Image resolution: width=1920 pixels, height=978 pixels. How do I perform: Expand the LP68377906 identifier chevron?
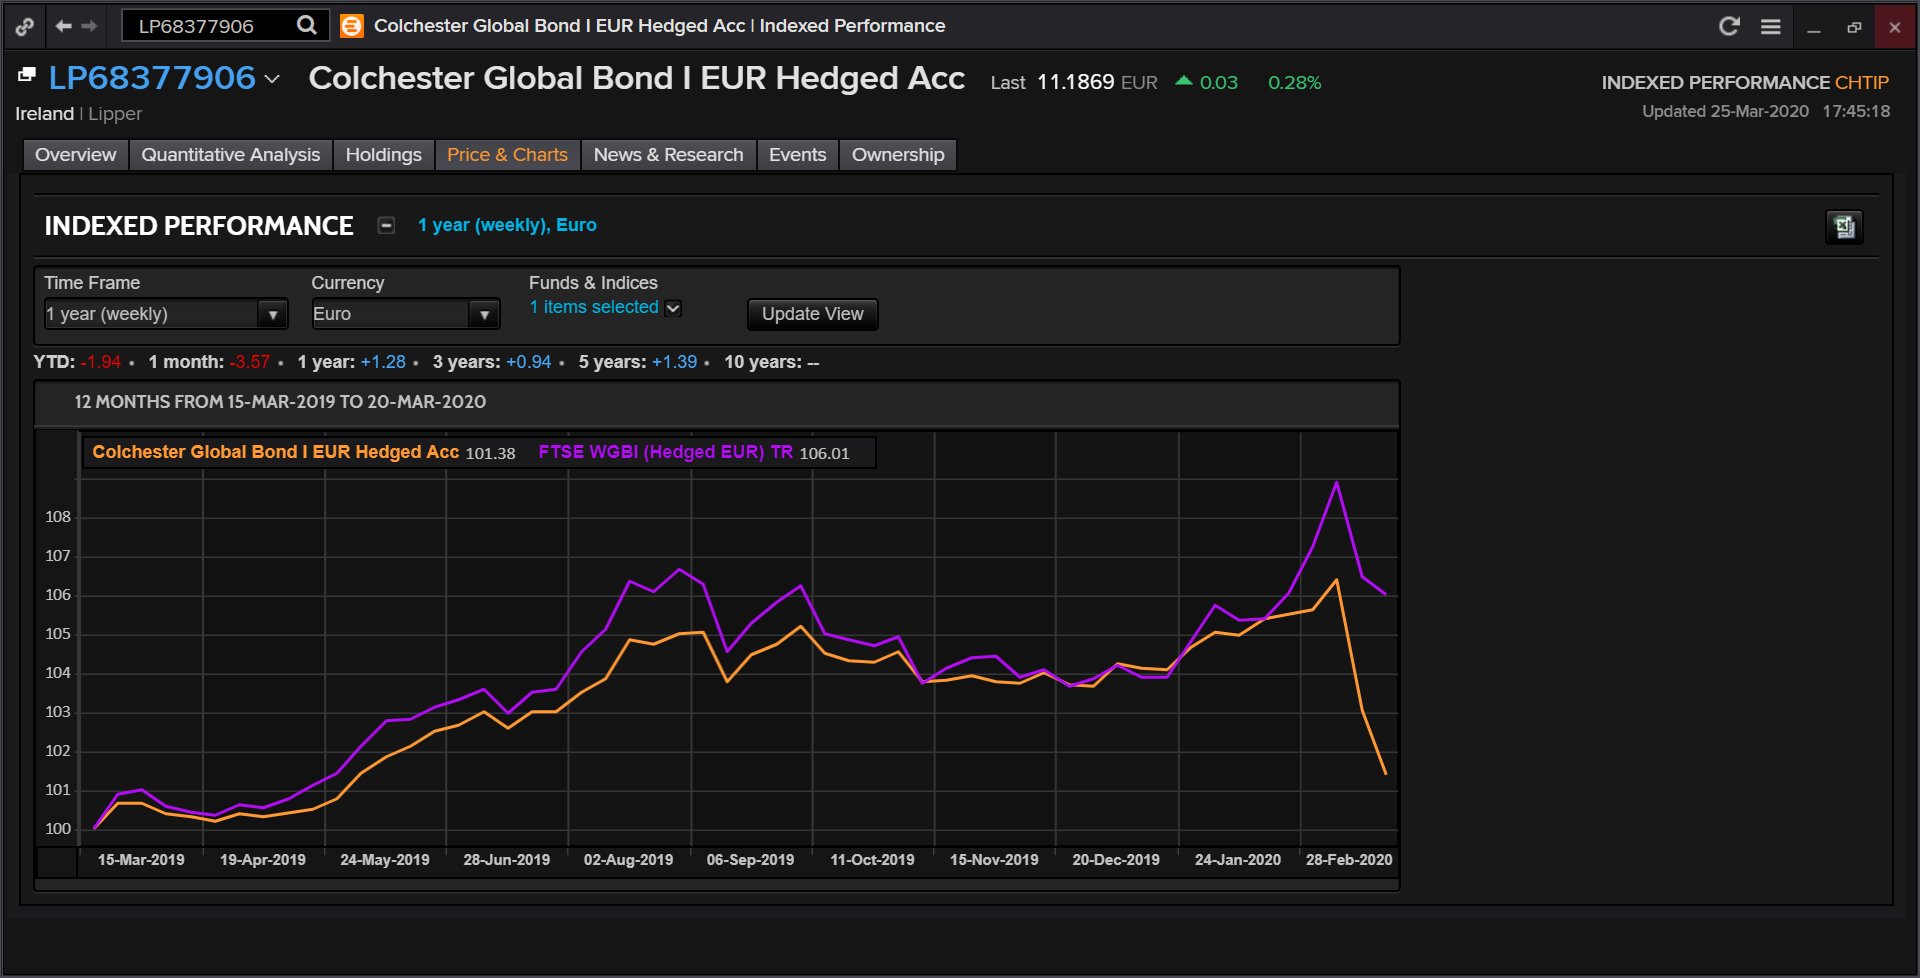[x=272, y=79]
